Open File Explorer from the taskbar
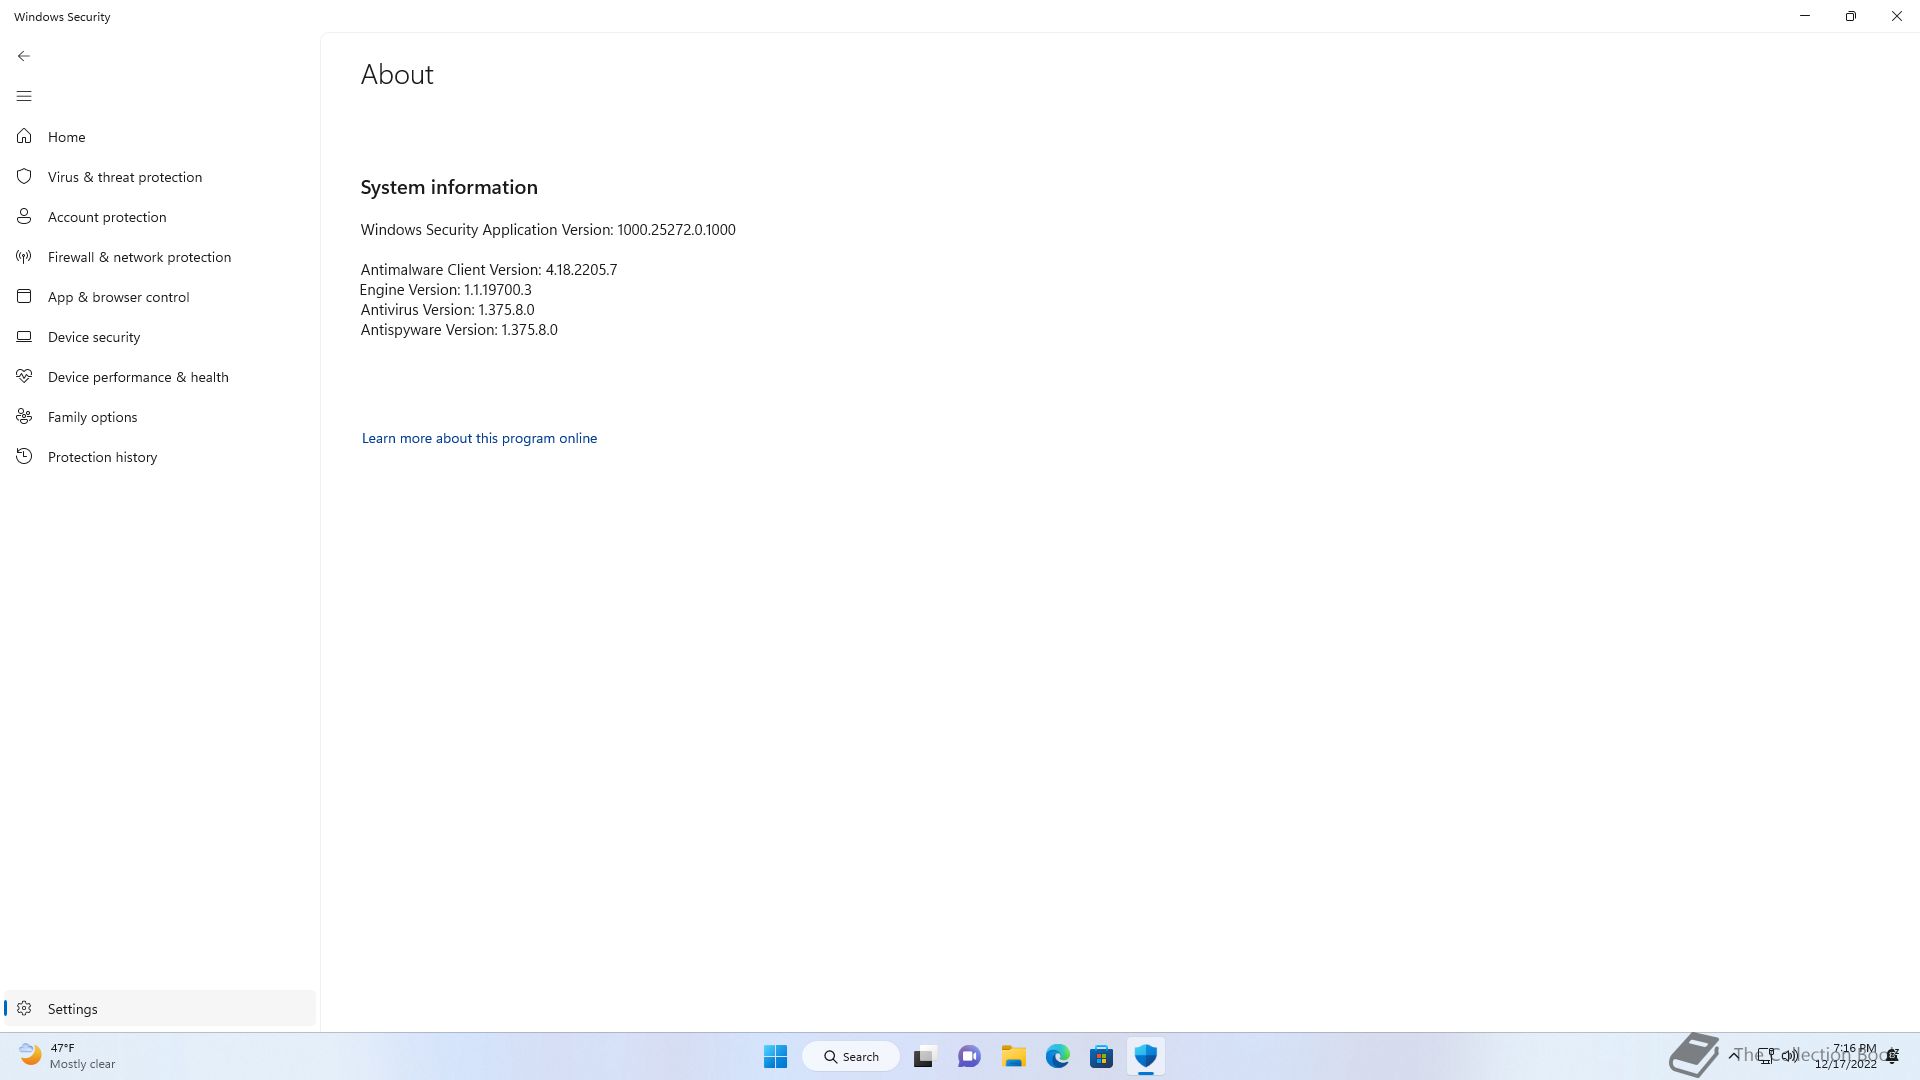The width and height of the screenshot is (1920, 1080). click(x=1013, y=1056)
